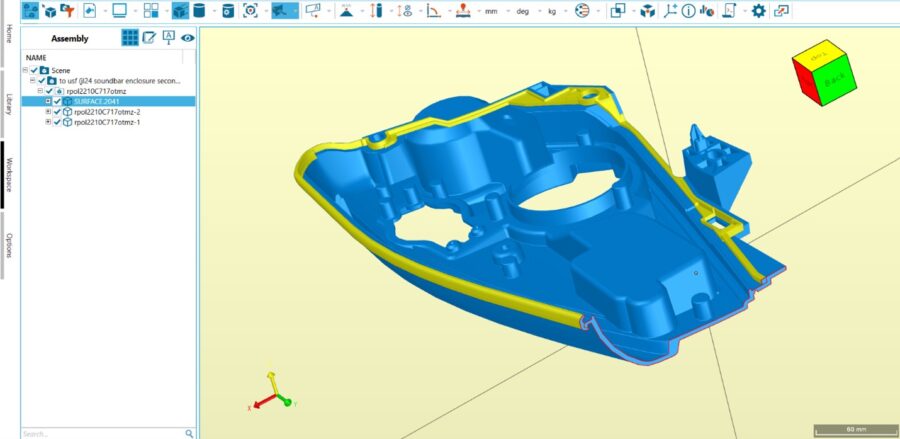
Task: Click the focus target icon in the toolbar
Action: pos(250,11)
